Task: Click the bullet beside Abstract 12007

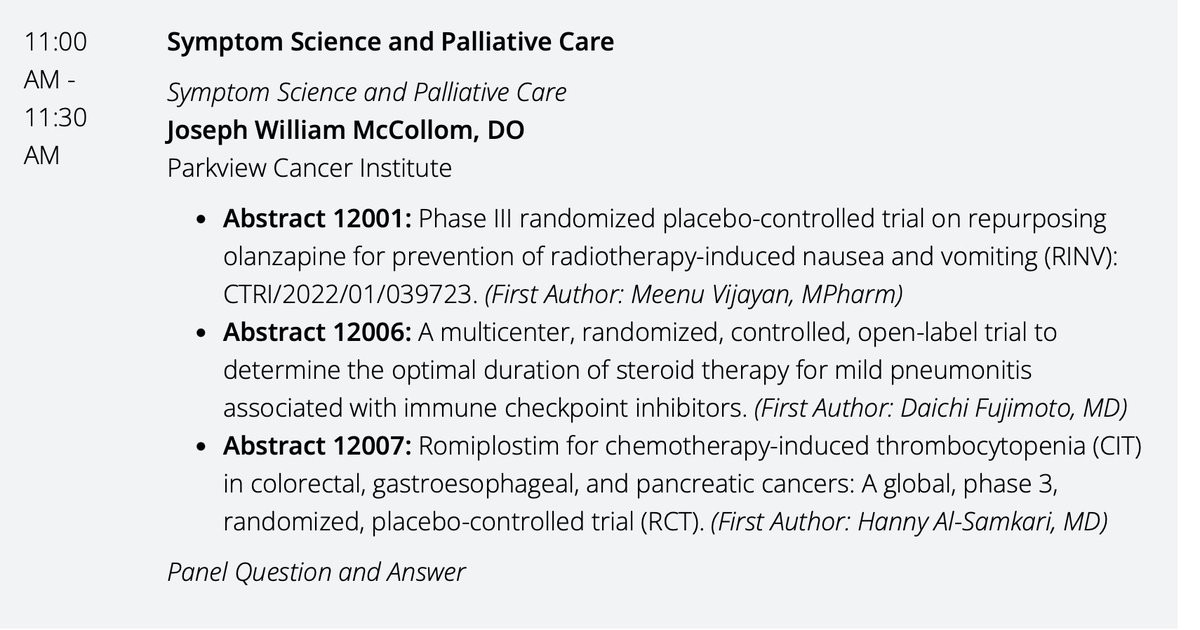Action: click(203, 446)
